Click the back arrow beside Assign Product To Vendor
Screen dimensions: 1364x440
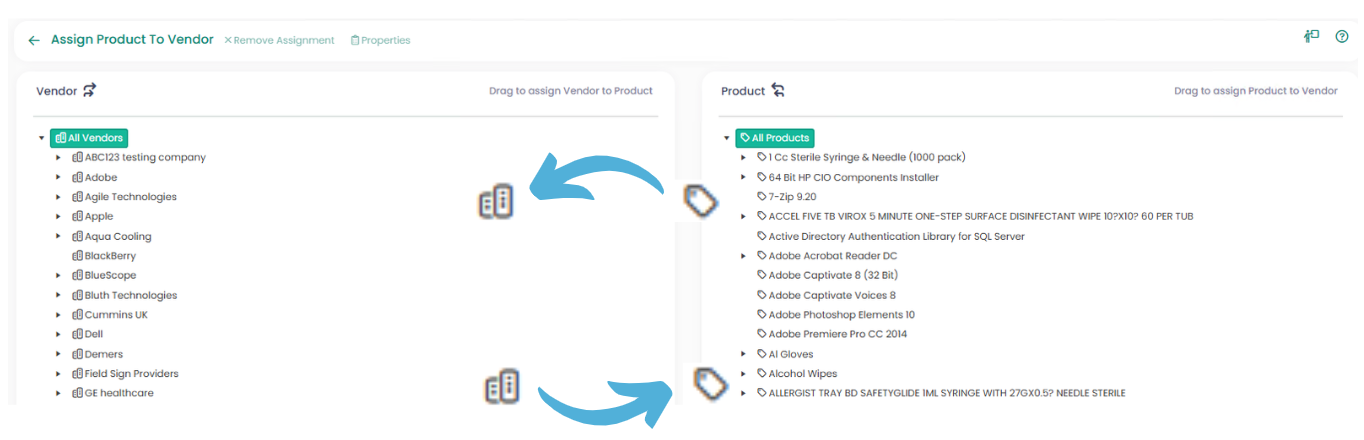[34, 41]
